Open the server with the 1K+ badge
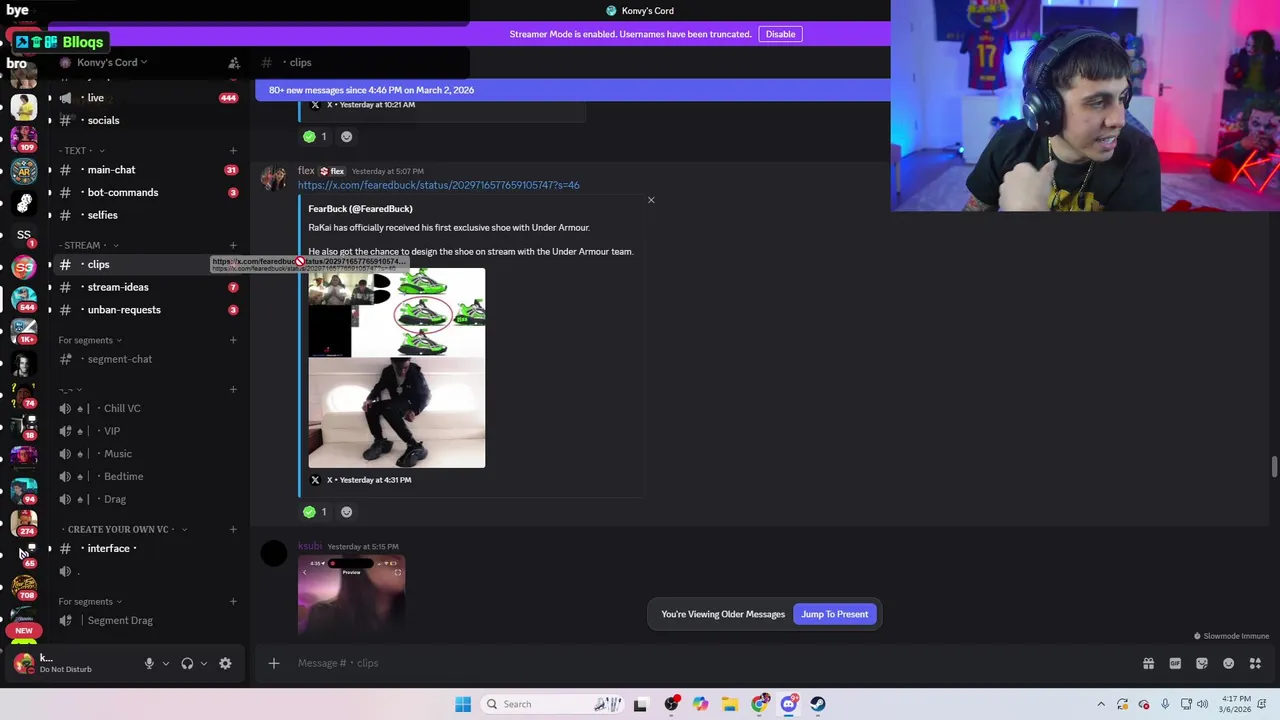This screenshot has width=1280, height=720. point(24,330)
